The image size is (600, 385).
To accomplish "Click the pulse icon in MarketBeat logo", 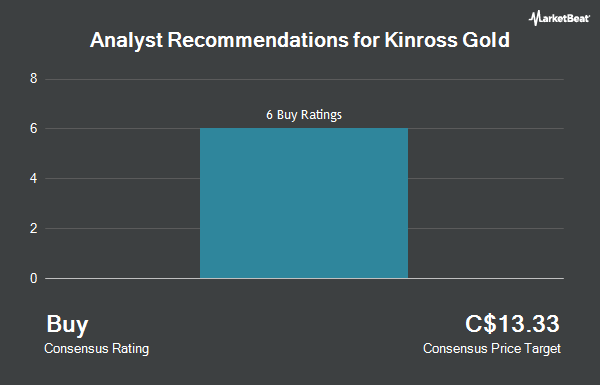I will point(535,18).
